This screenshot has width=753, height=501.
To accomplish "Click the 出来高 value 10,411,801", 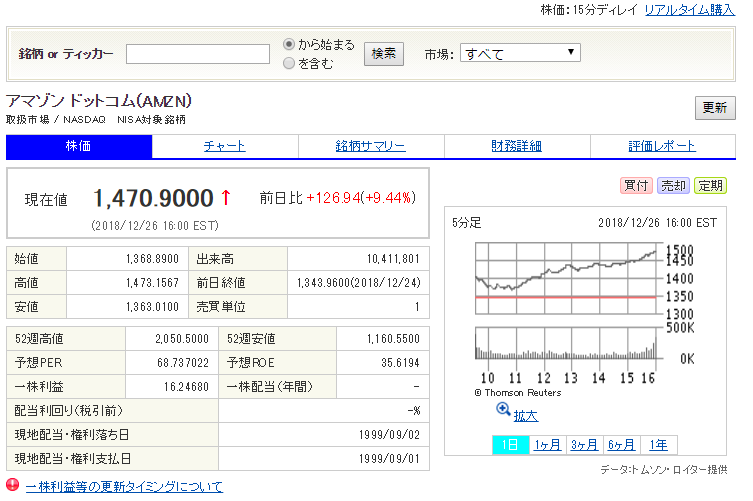I will point(393,259).
